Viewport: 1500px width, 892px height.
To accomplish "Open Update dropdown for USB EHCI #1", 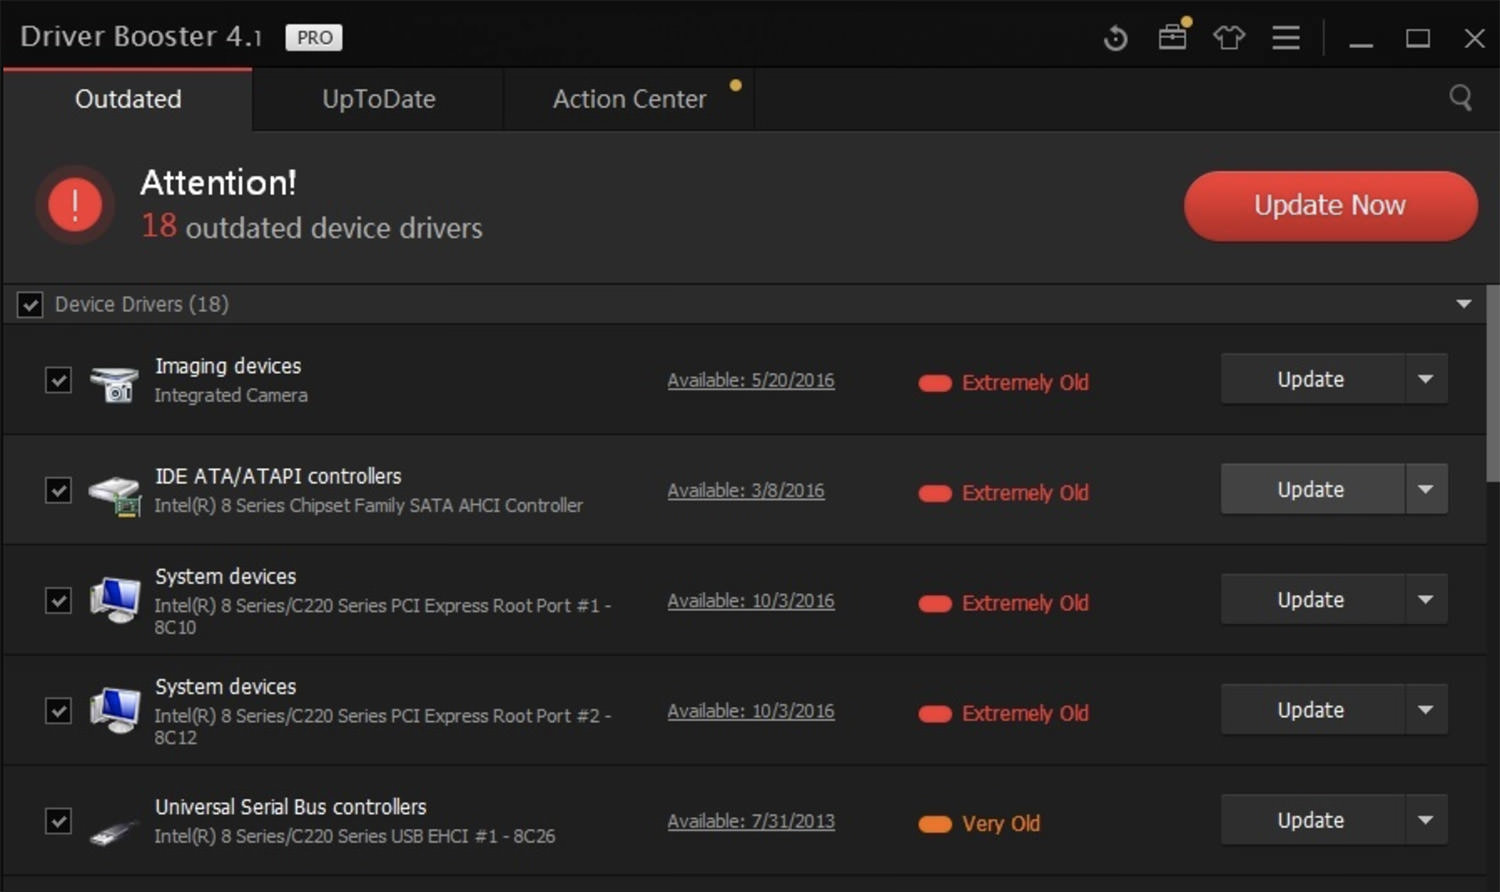I will pos(1427,820).
